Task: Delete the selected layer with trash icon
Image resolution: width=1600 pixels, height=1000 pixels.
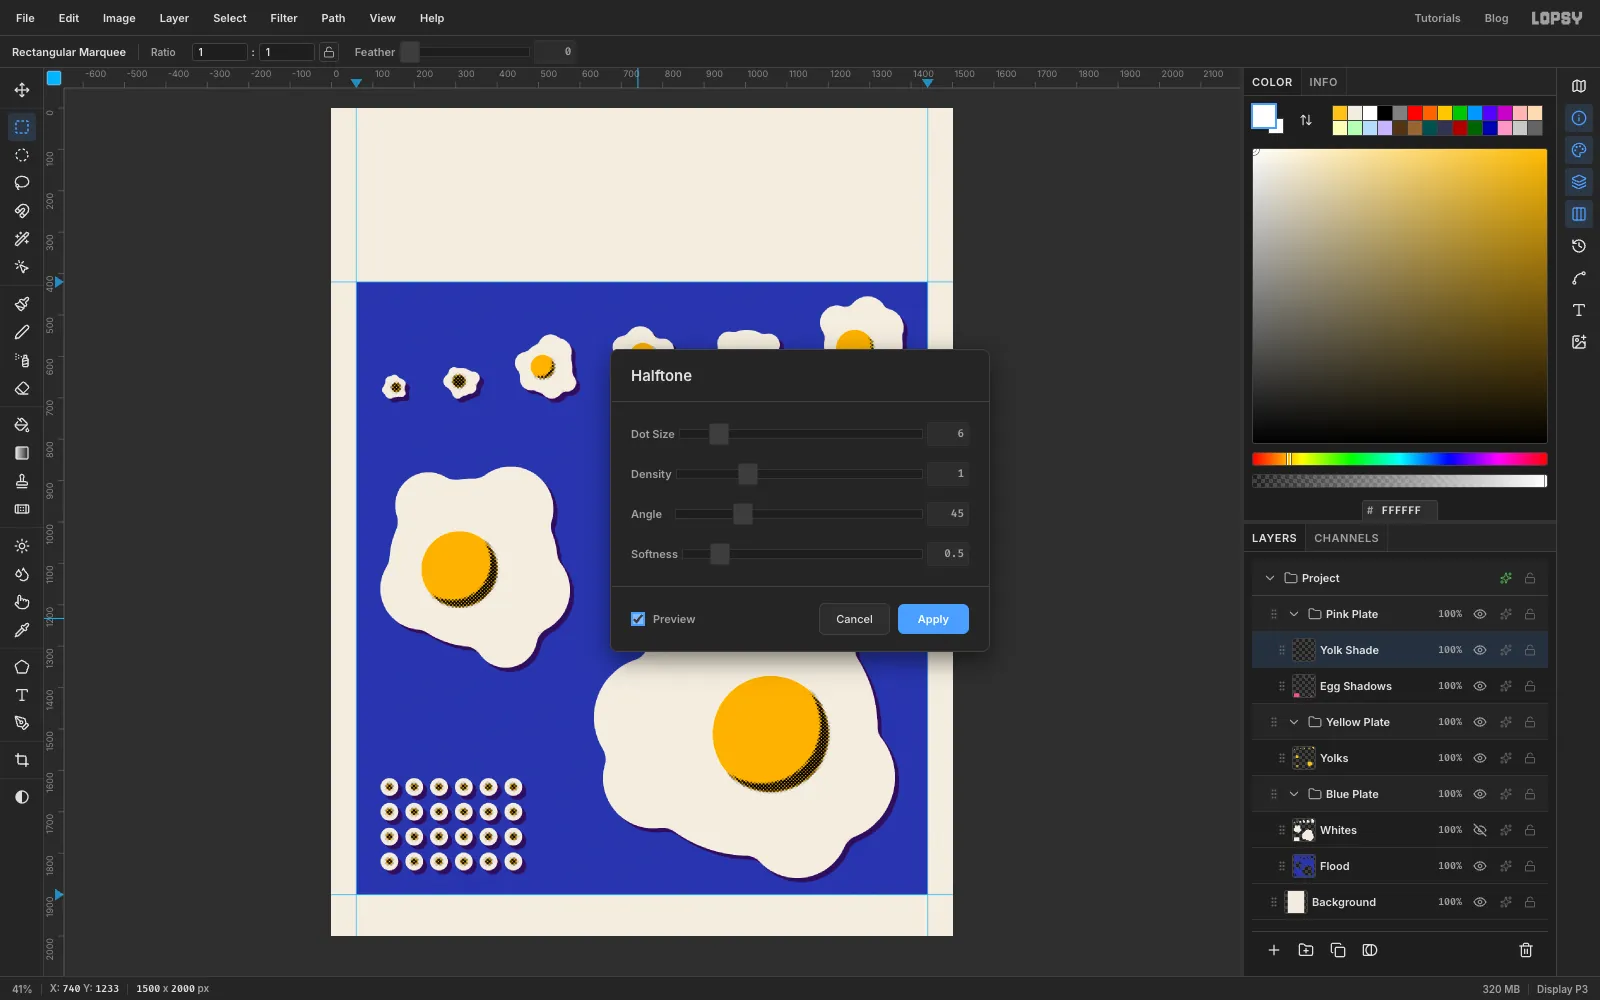Action: coord(1526,950)
